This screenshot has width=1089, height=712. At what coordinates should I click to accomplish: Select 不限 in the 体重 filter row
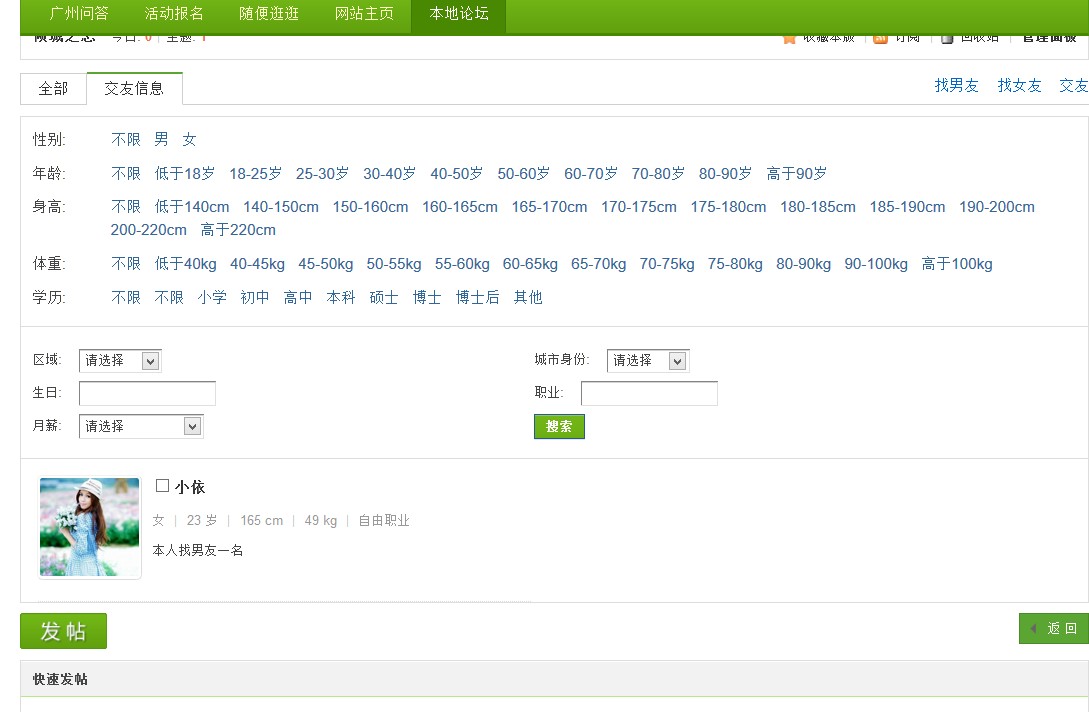pos(126,264)
